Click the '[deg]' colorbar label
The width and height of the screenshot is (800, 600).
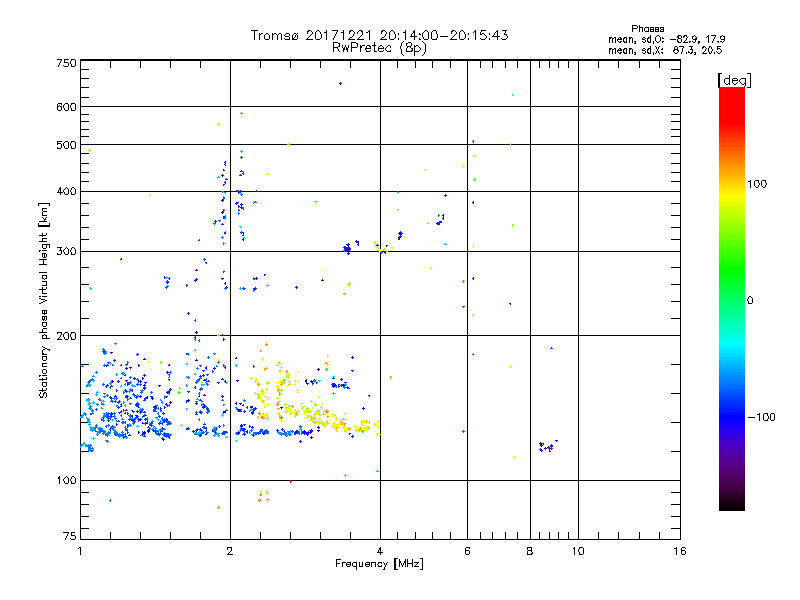734,80
